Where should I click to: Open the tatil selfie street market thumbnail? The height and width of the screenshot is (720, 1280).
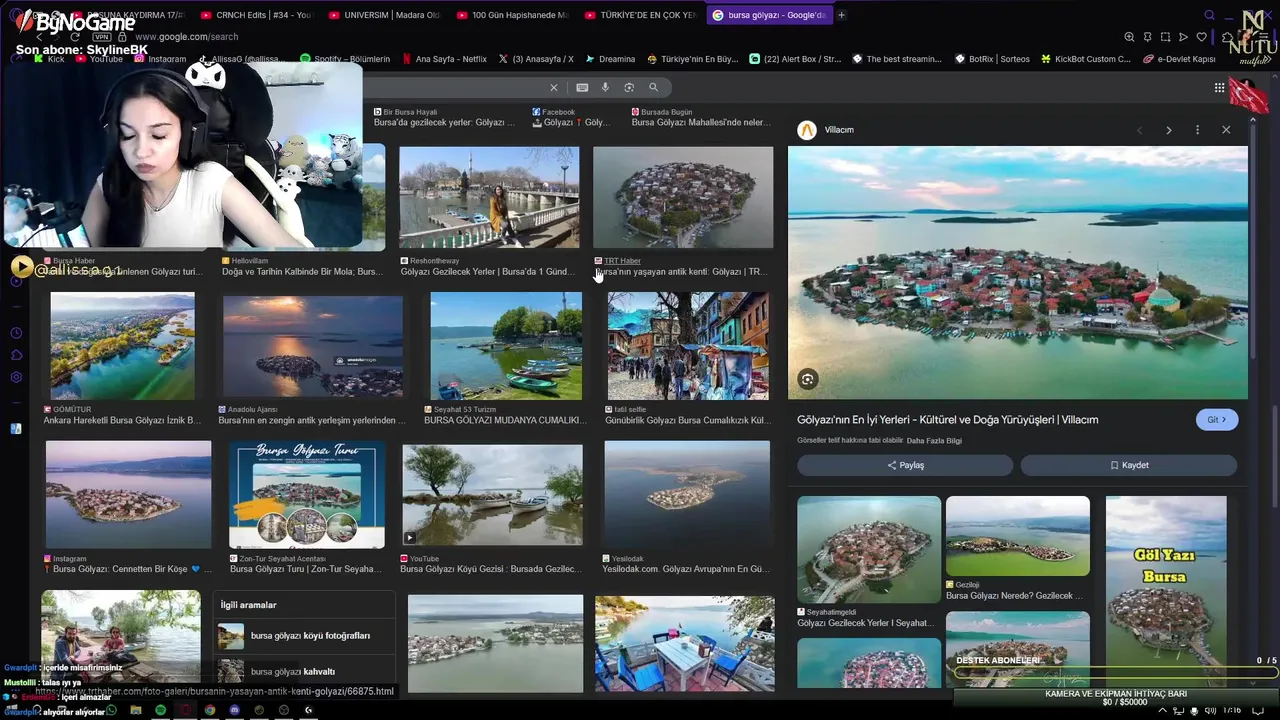point(688,346)
